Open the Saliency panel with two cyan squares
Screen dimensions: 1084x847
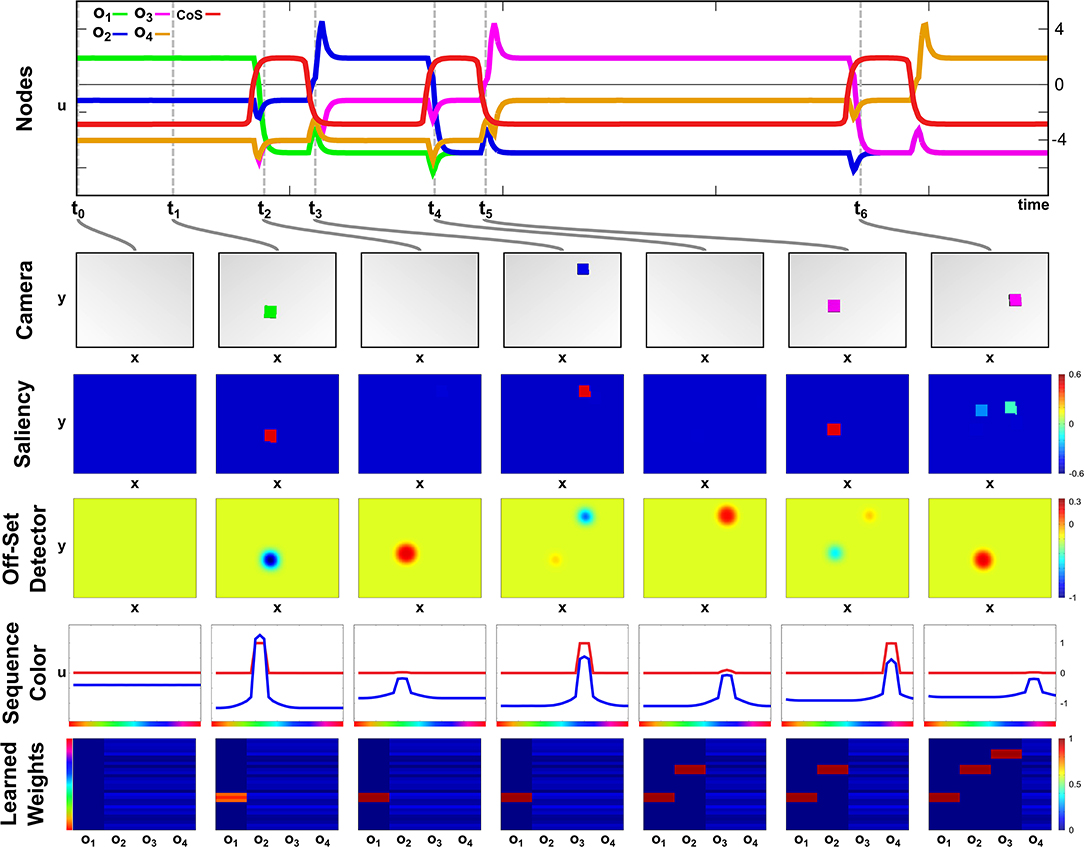click(990, 424)
